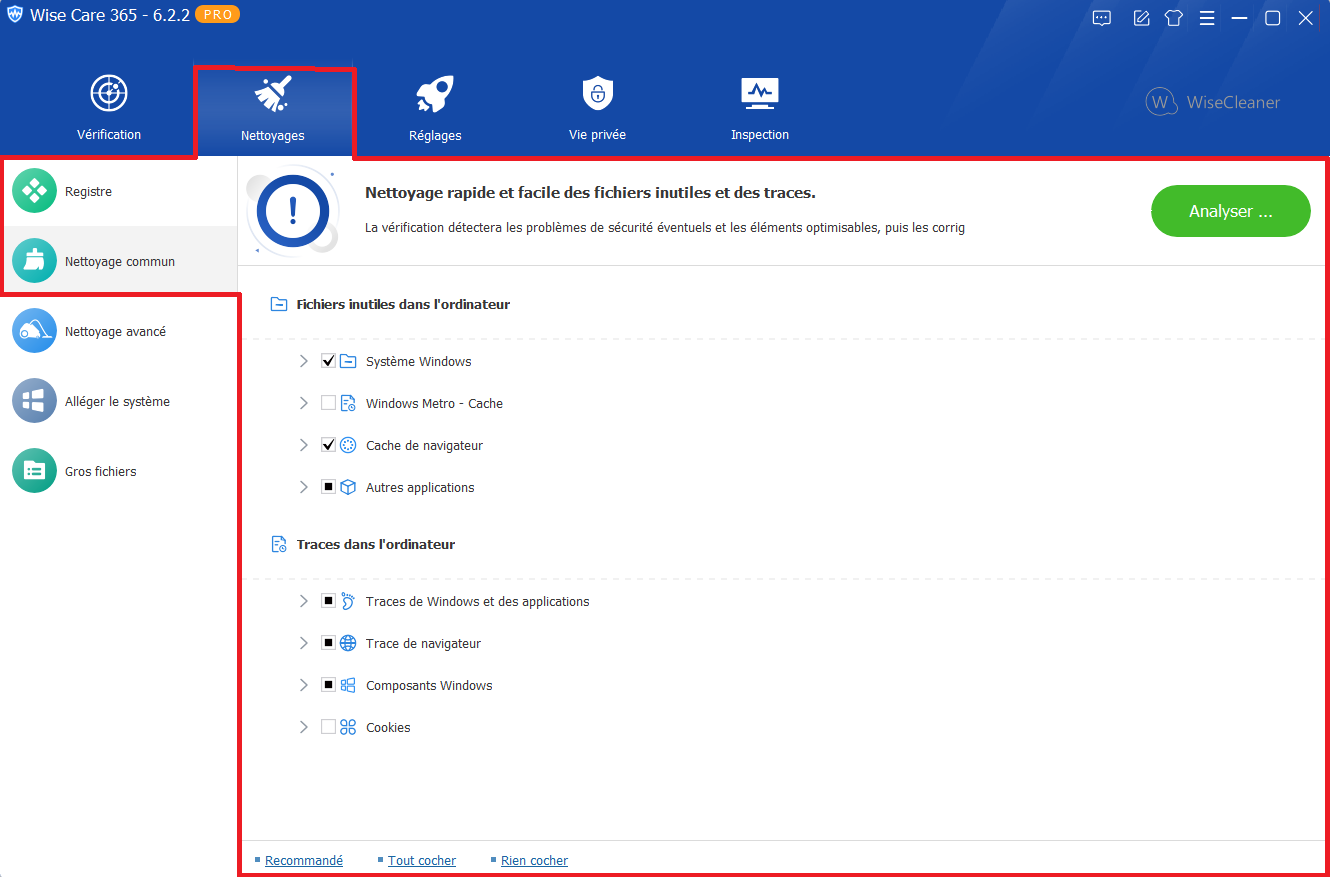The width and height of the screenshot is (1330, 877).
Task: Switch to the Vérification tab
Action: click(109, 110)
